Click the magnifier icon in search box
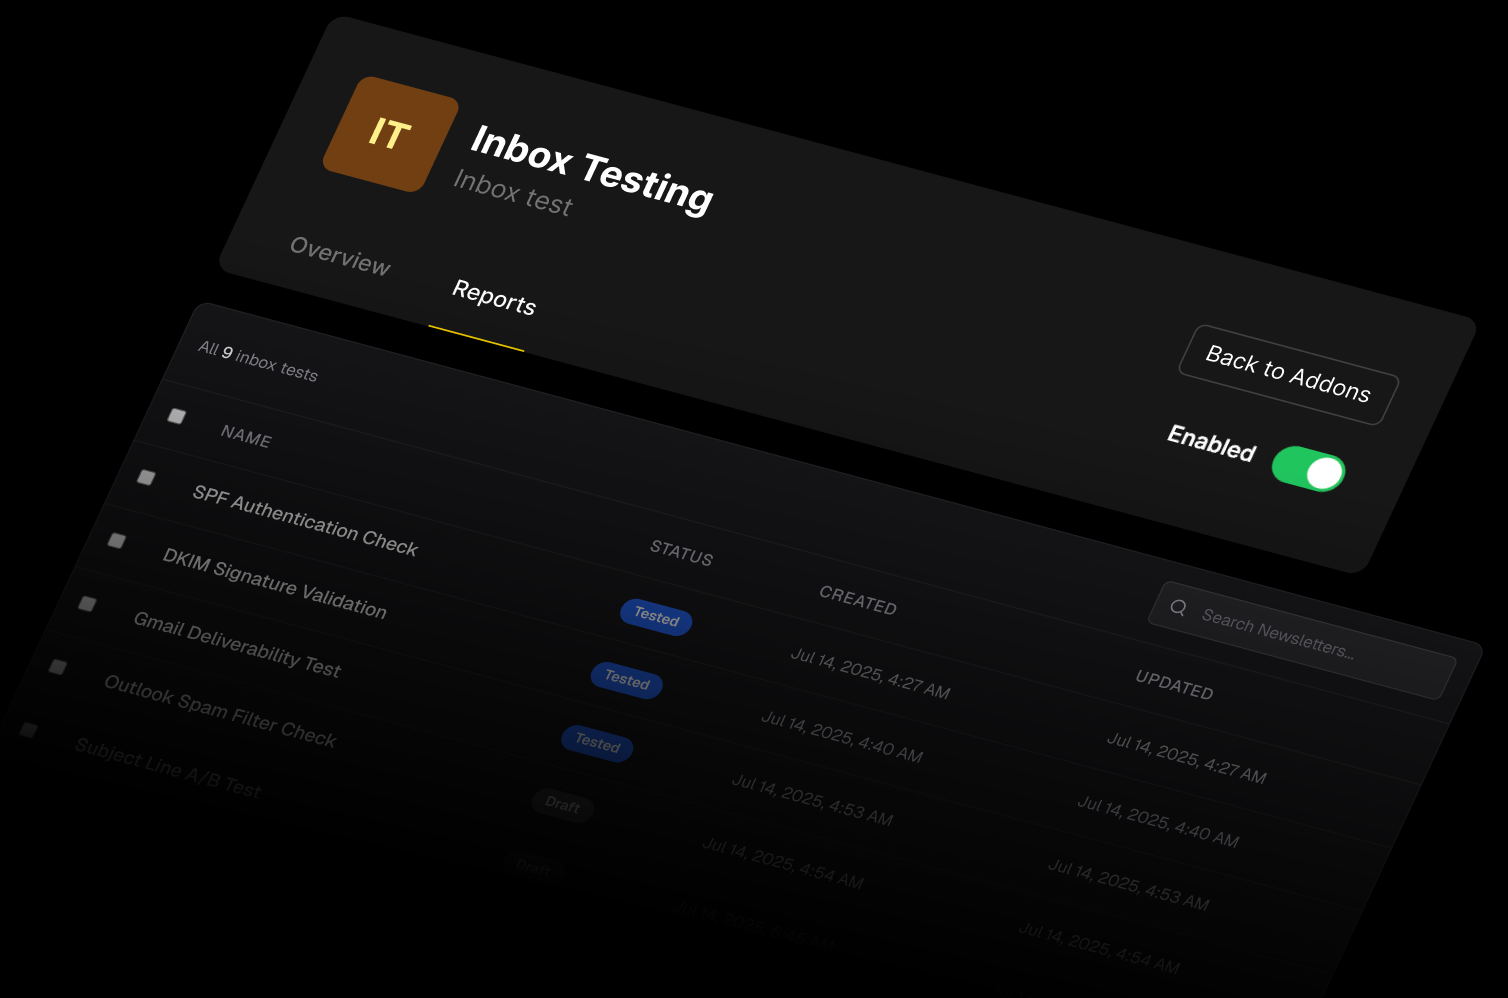Viewport: 1508px width, 998px height. (x=1178, y=607)
